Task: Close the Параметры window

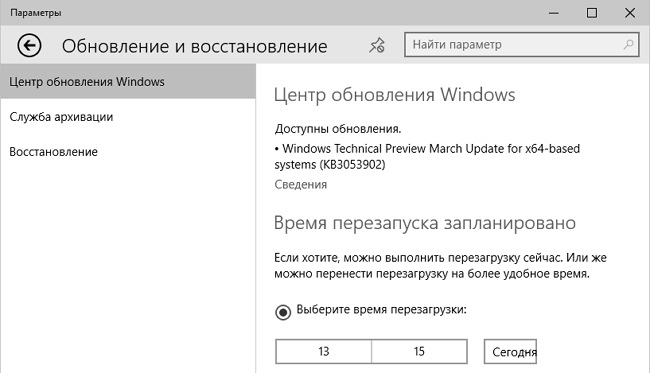Action: [630, 13]
